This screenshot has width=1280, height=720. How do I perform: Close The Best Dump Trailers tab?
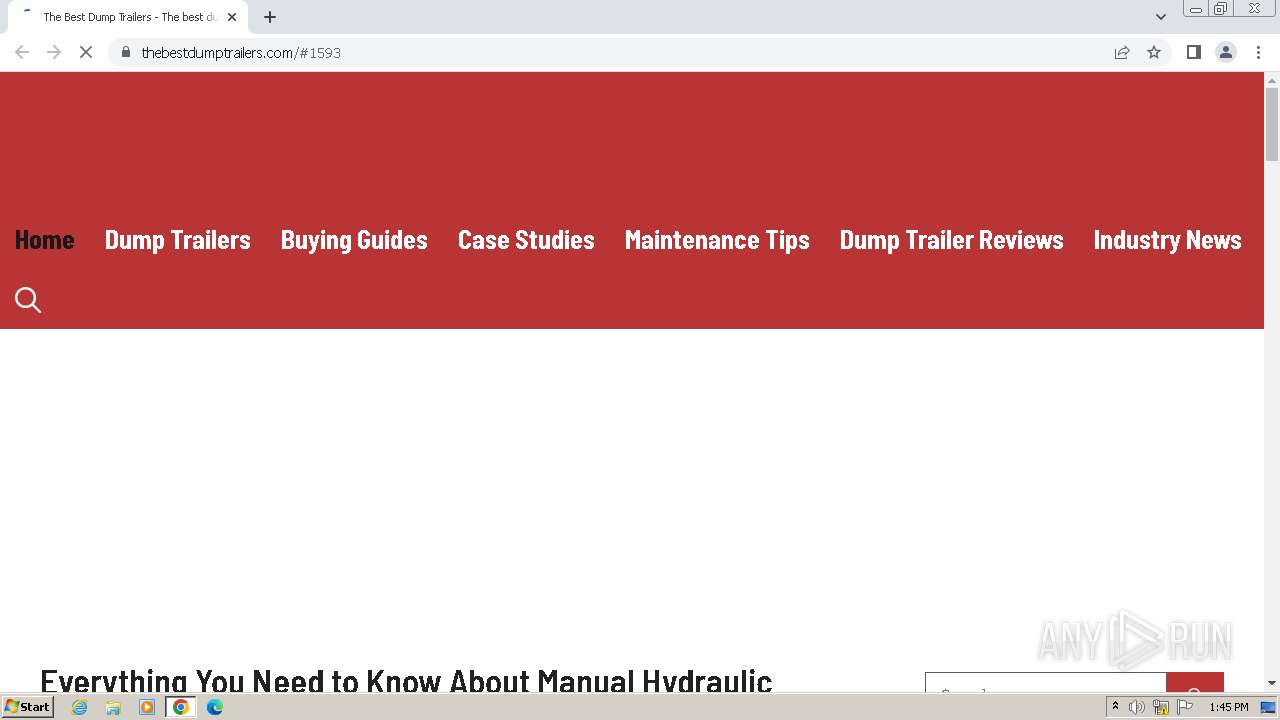232,17
